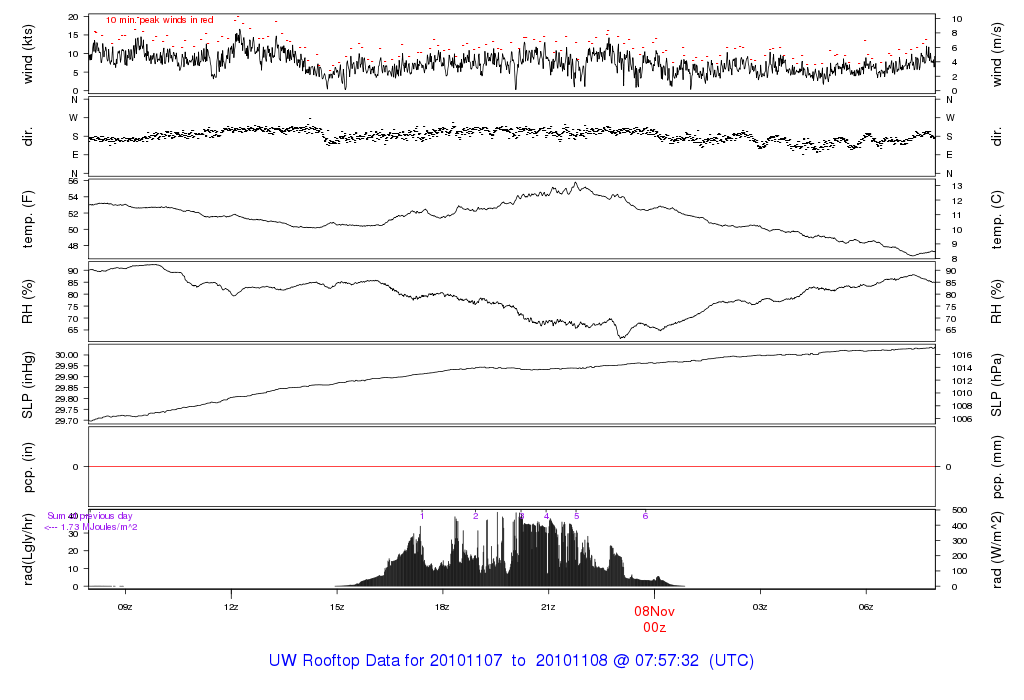Click purple marker 4 in radiation panel
Viewport: 1024px width, 700px height.
(x=547, y=516)
